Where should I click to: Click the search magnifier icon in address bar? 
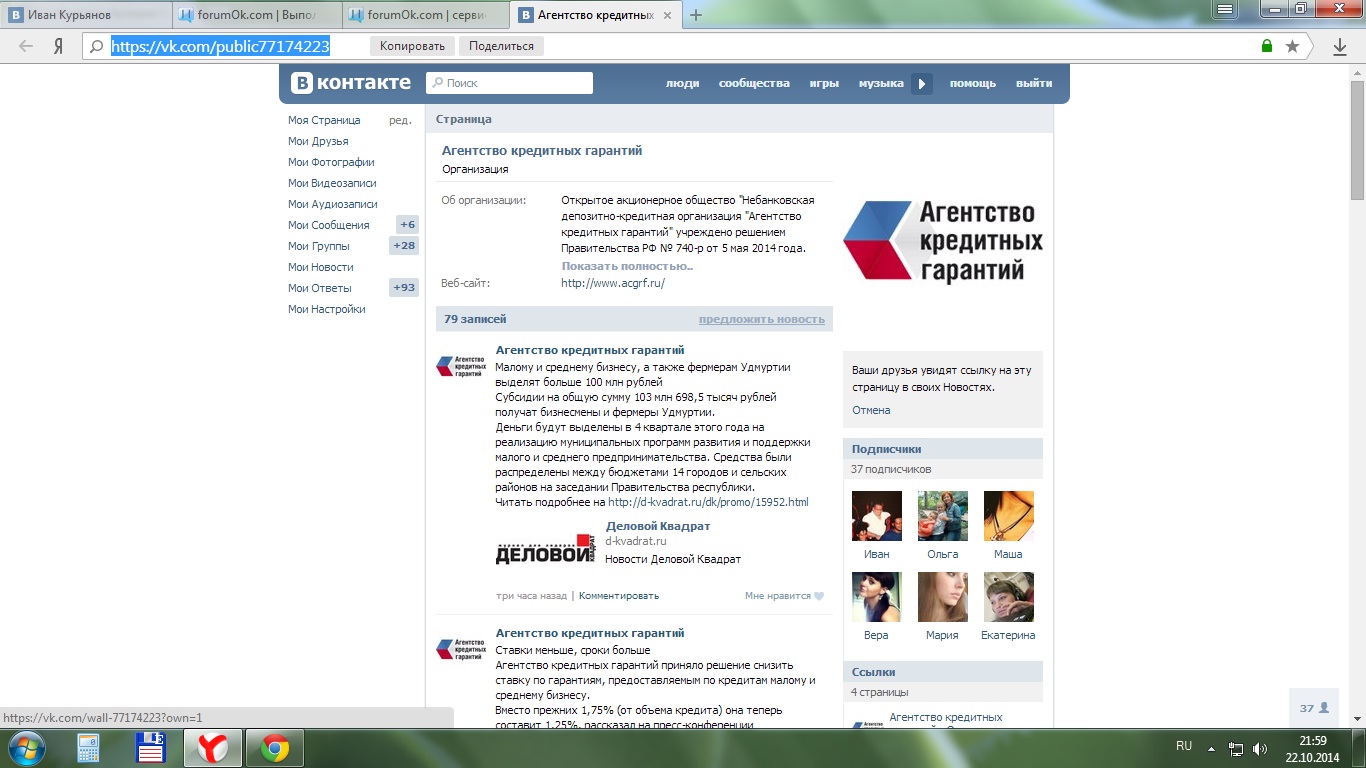tap(96, 46)
